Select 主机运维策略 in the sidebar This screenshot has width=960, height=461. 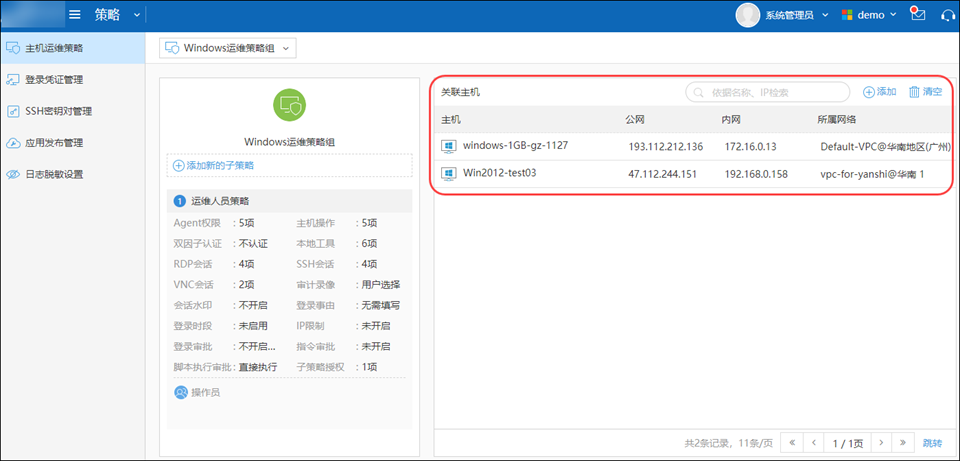(72, 48)
